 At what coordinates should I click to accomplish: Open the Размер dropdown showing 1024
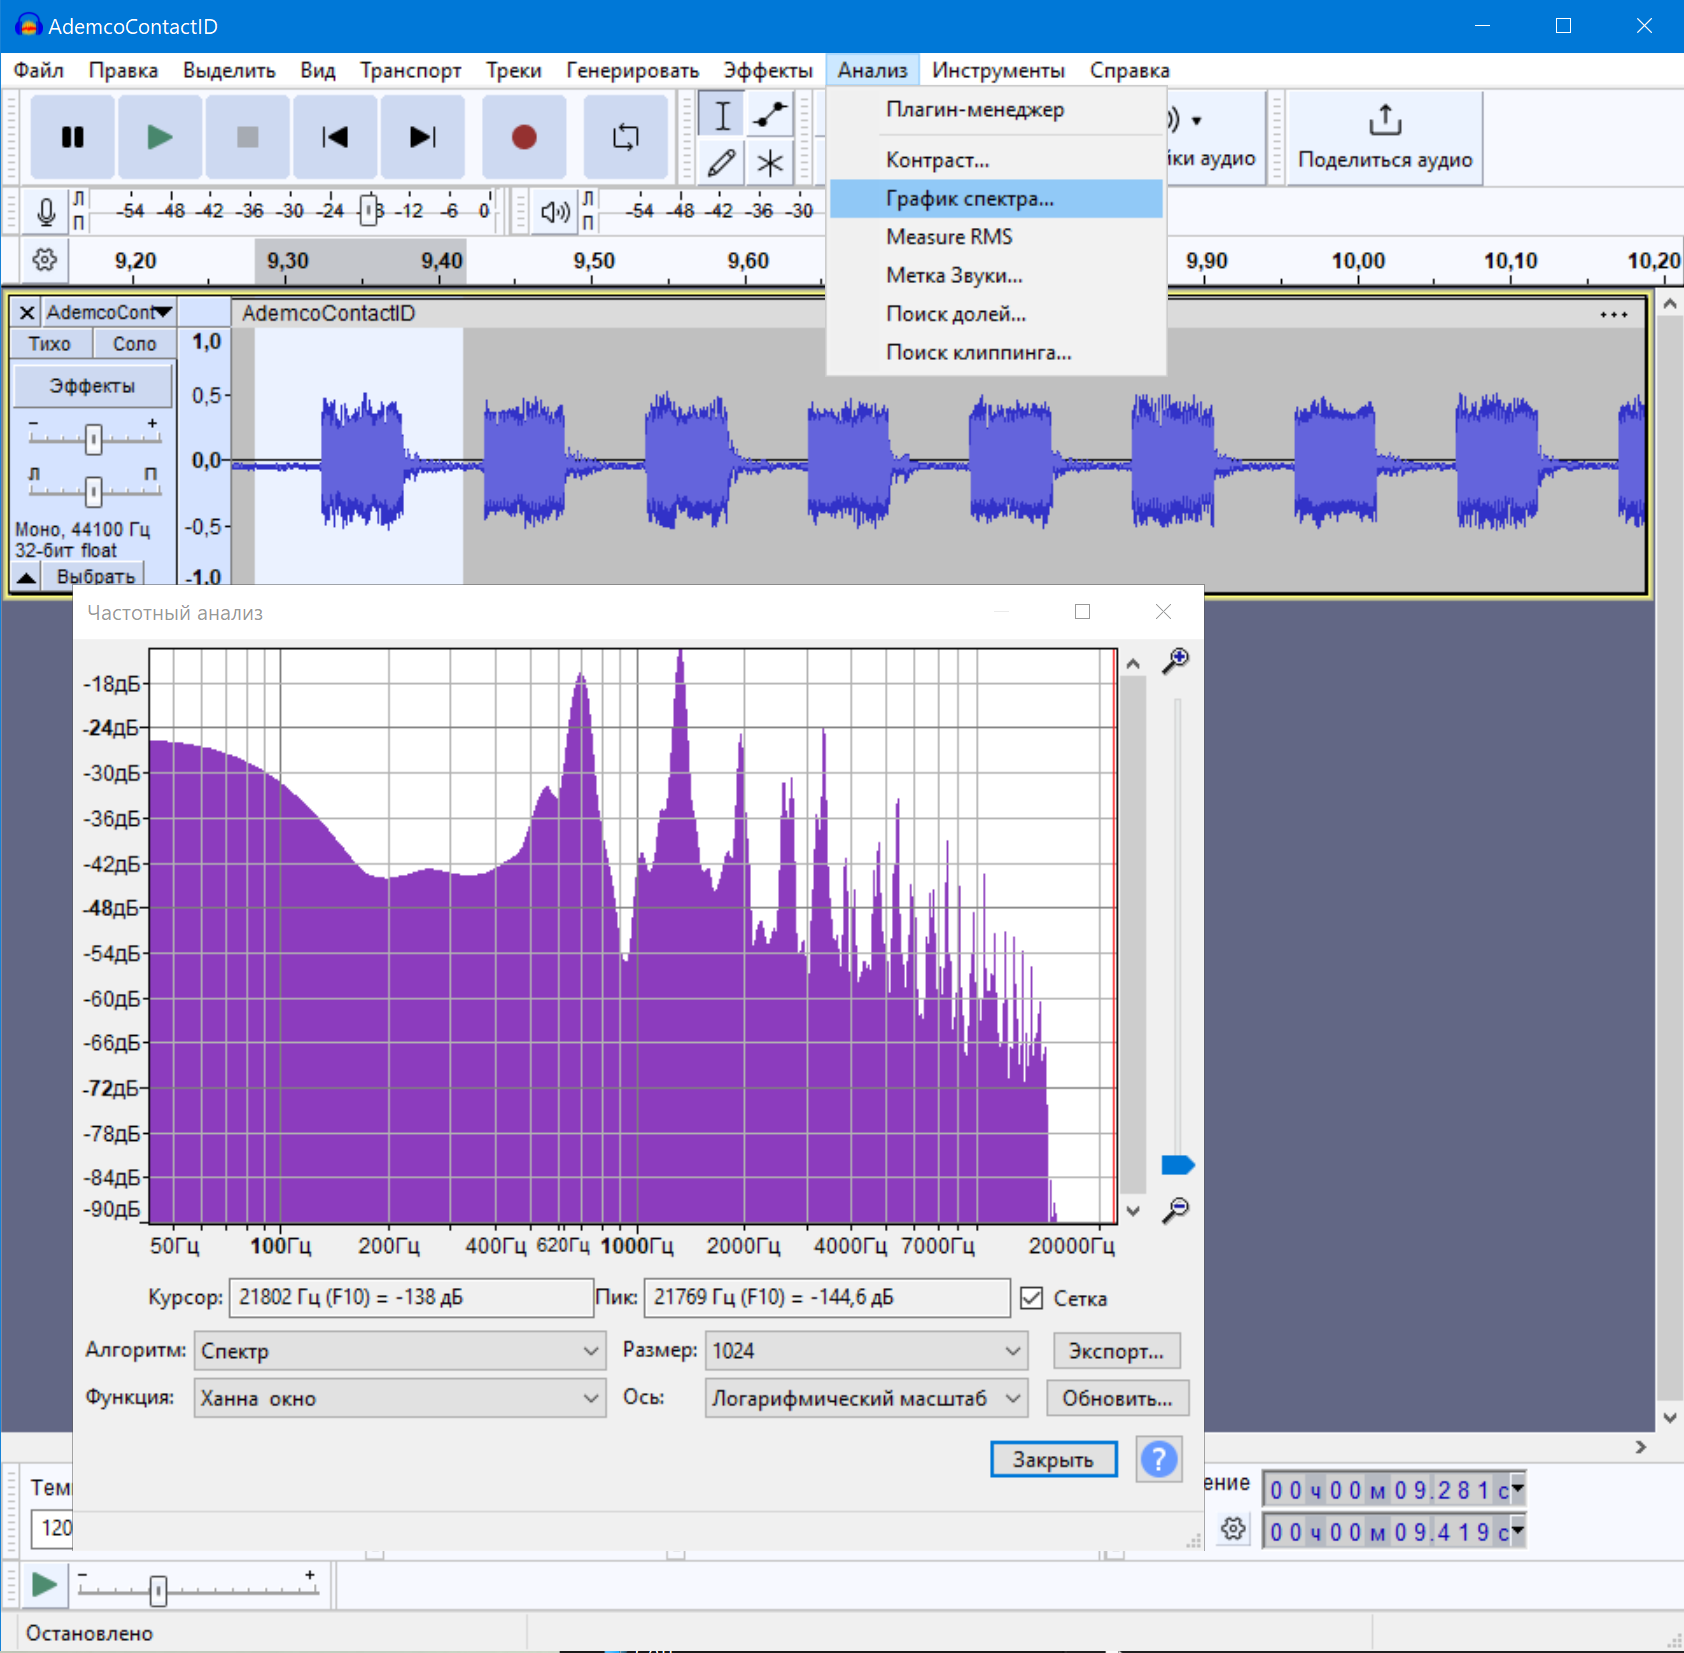coord(866,1351)
